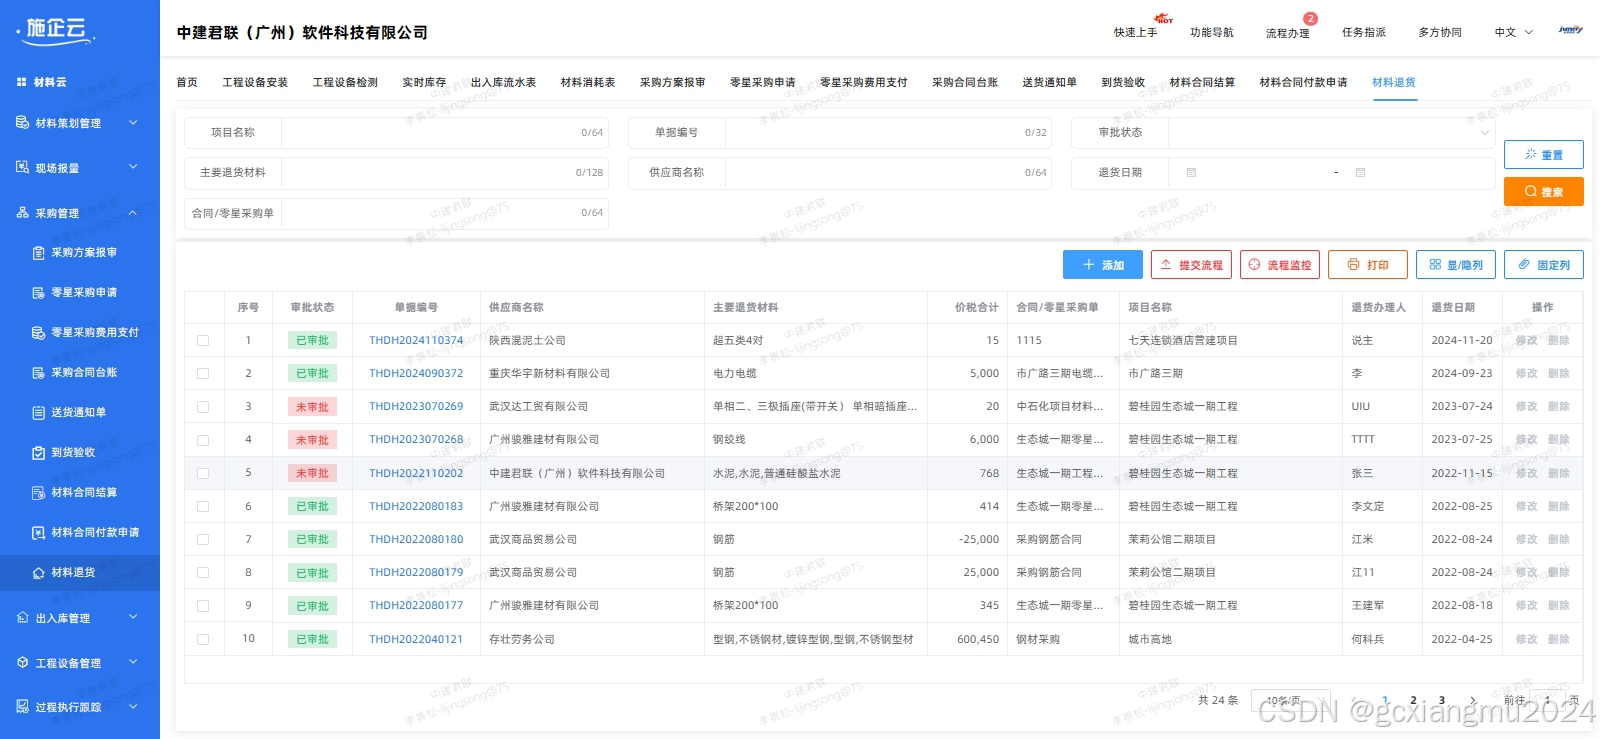The image size is (1600, 739).
Task: Click the 零星采购费用支付 sidebar icon
Action: tap(38, 332)
